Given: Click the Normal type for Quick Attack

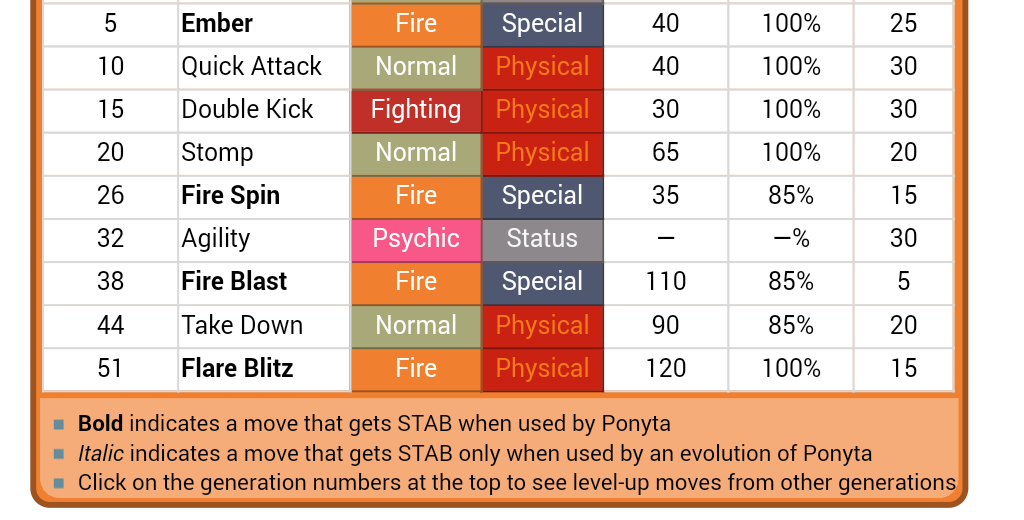Looking at the screenshot, I should click(x=416, y=67).
